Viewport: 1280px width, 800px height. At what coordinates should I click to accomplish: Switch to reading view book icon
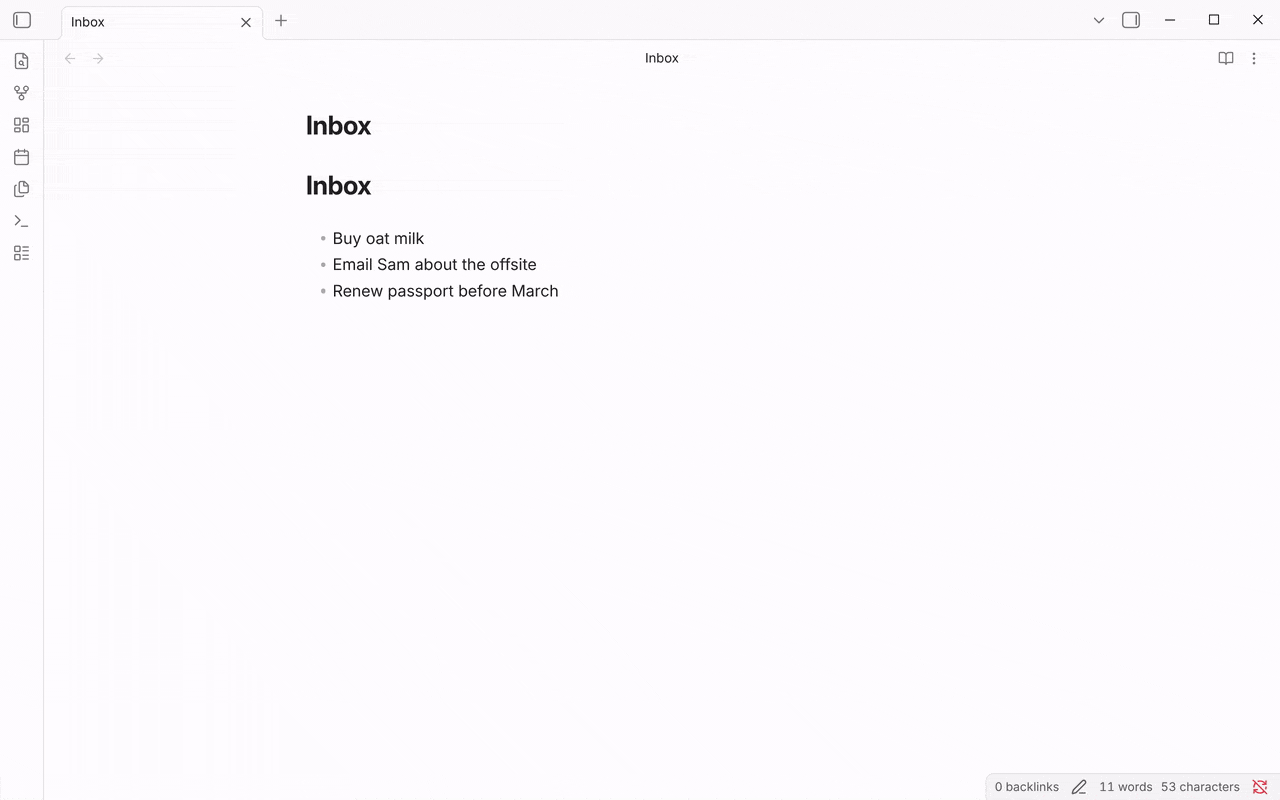(1226, 58)
